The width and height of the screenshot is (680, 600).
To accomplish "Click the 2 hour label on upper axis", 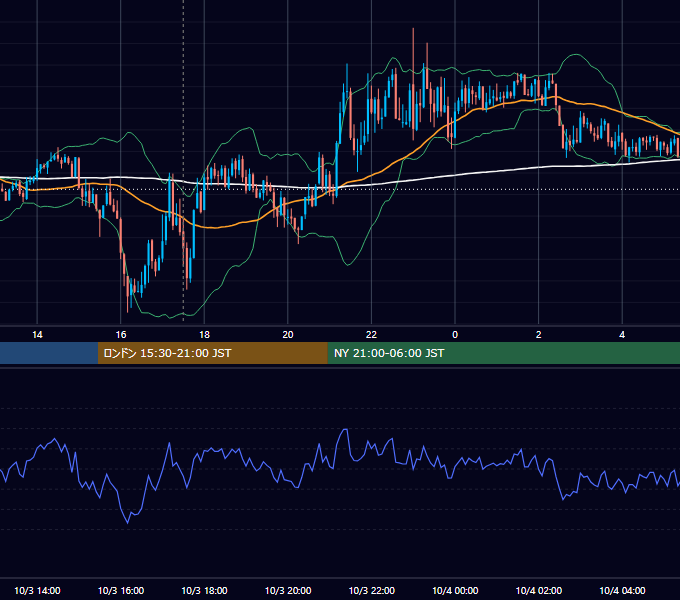I will 539,335.
